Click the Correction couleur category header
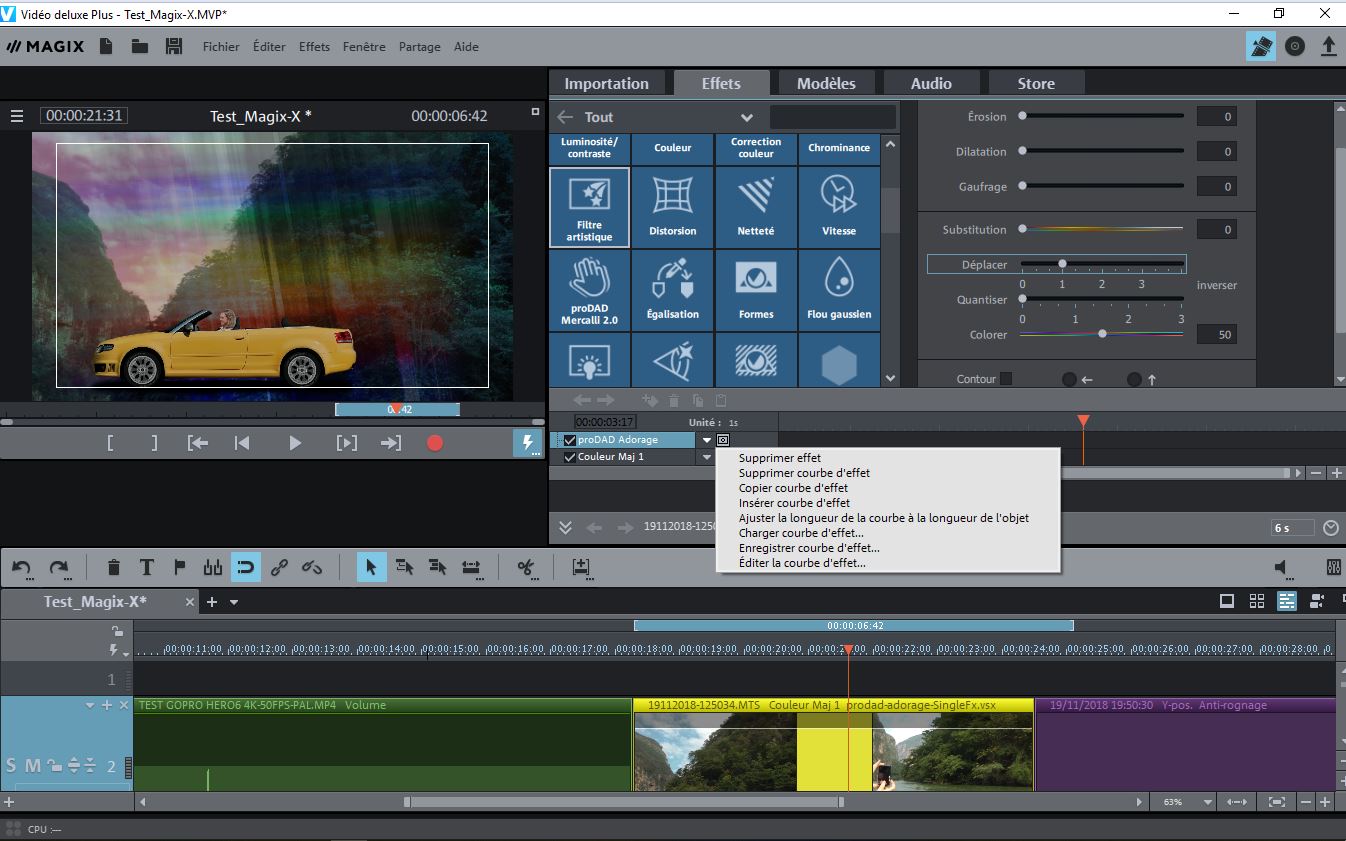This screenshot has height=841, width=1346. tap(756, 148)
